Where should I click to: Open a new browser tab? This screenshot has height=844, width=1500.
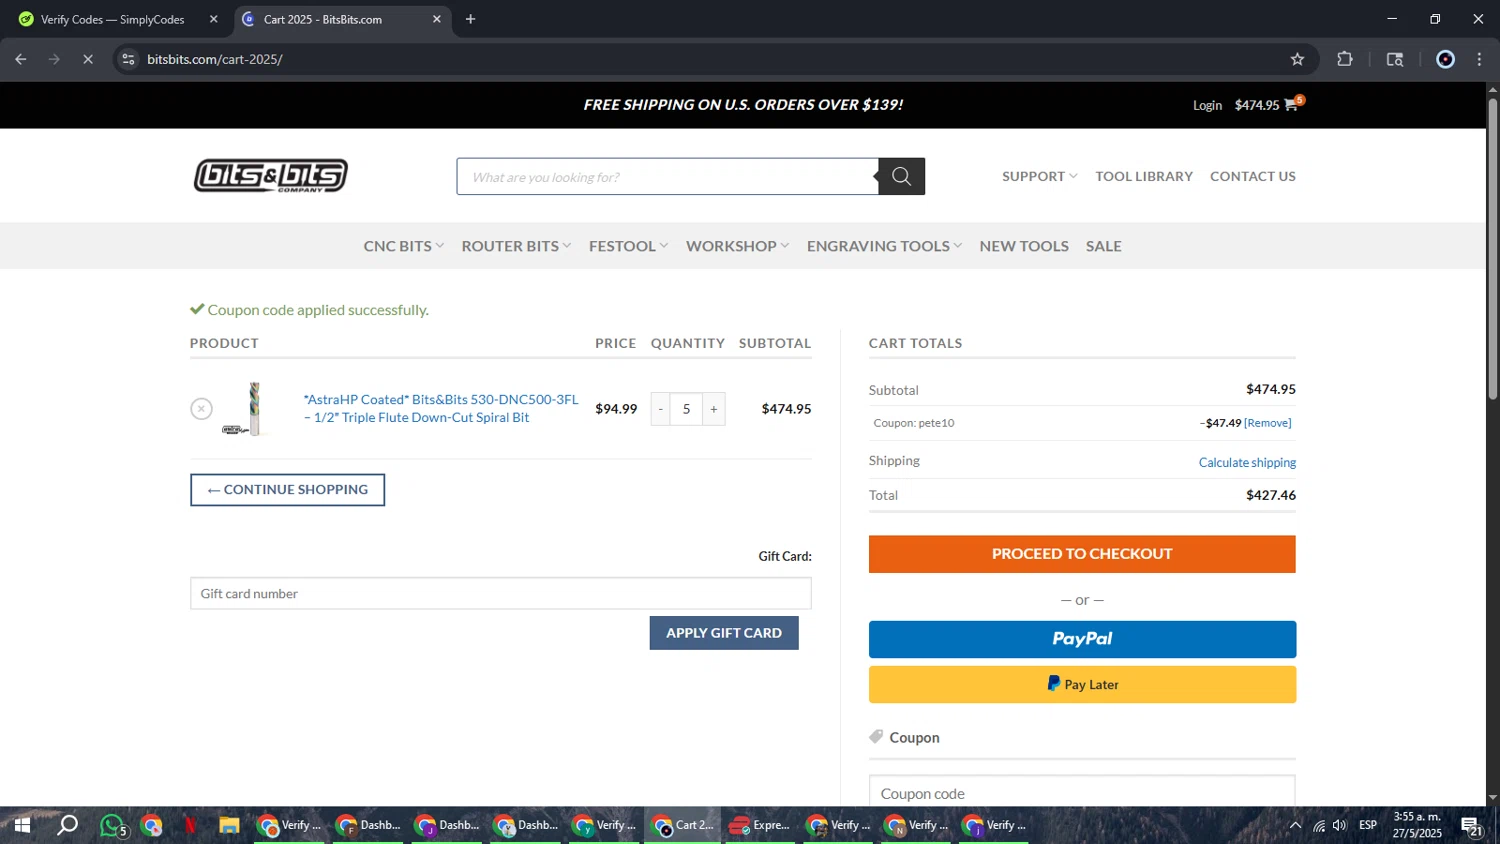point(470,19)
